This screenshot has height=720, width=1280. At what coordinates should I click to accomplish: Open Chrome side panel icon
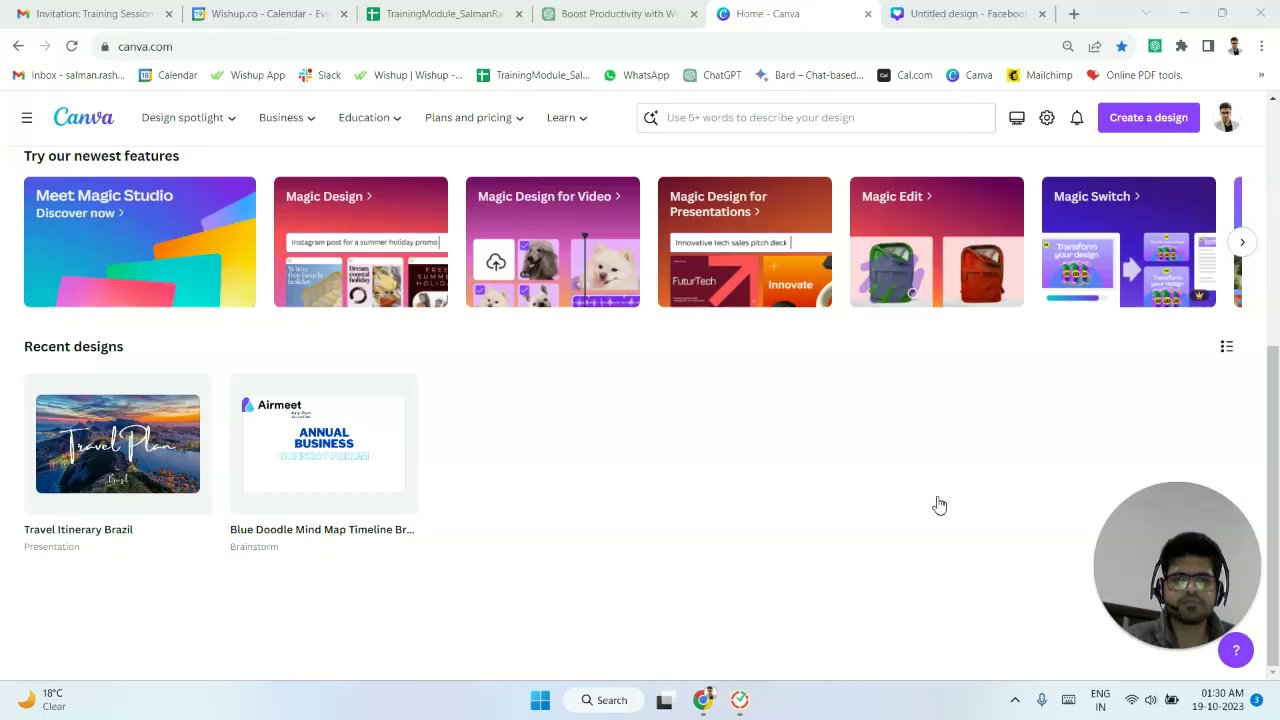point(1208,46)
